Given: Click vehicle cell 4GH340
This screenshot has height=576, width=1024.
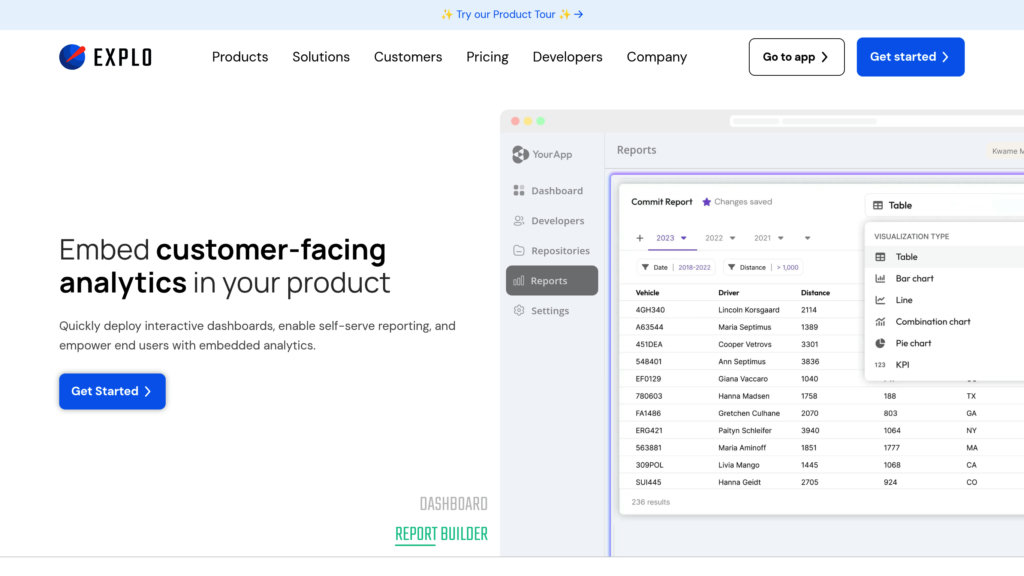Looking at the screenshot, I should 650,310.
